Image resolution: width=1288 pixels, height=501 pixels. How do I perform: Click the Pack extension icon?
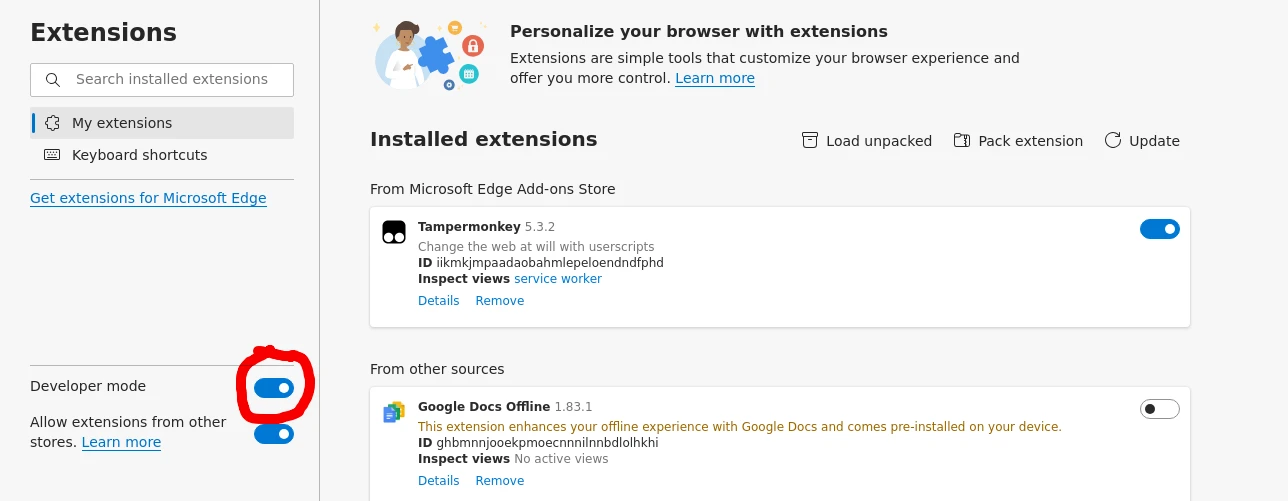tap(962, 140)
